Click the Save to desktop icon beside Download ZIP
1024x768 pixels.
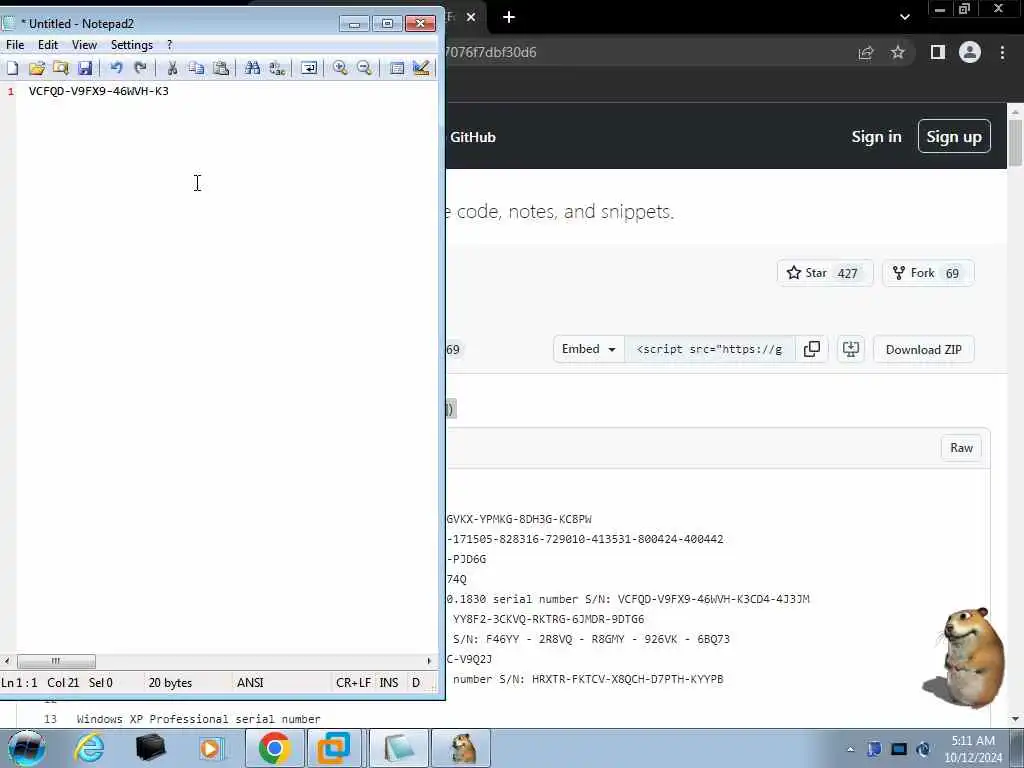click(x=851, y=349)
